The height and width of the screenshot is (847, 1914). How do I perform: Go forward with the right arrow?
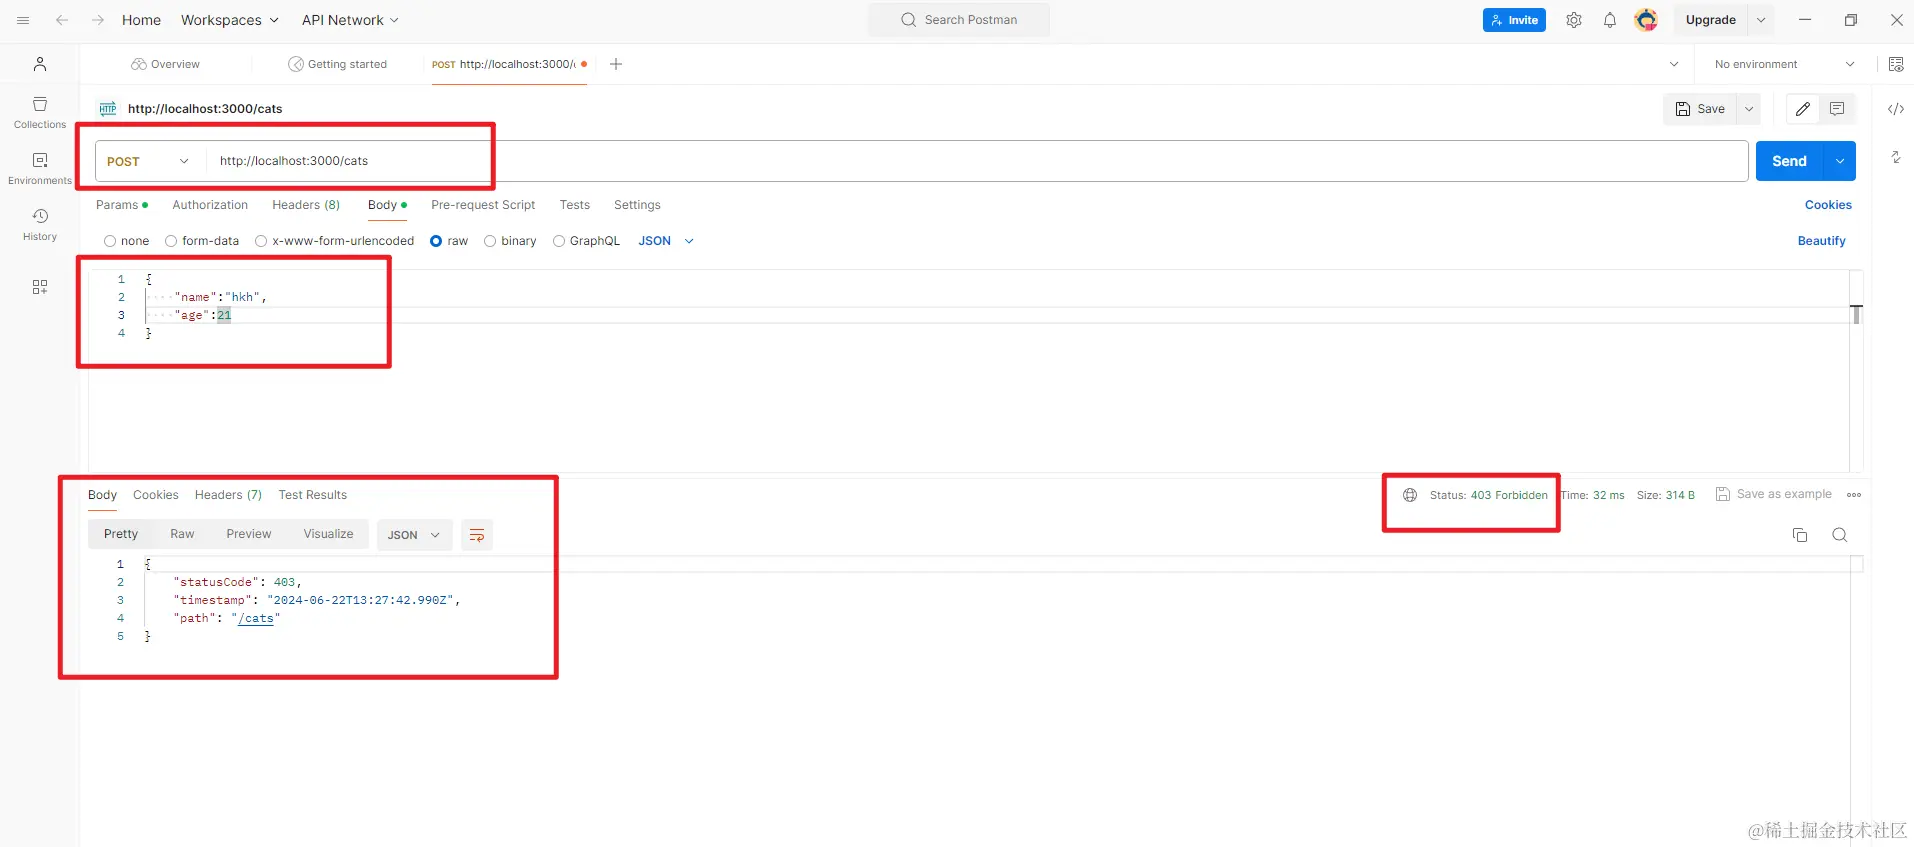coord(98,20)
